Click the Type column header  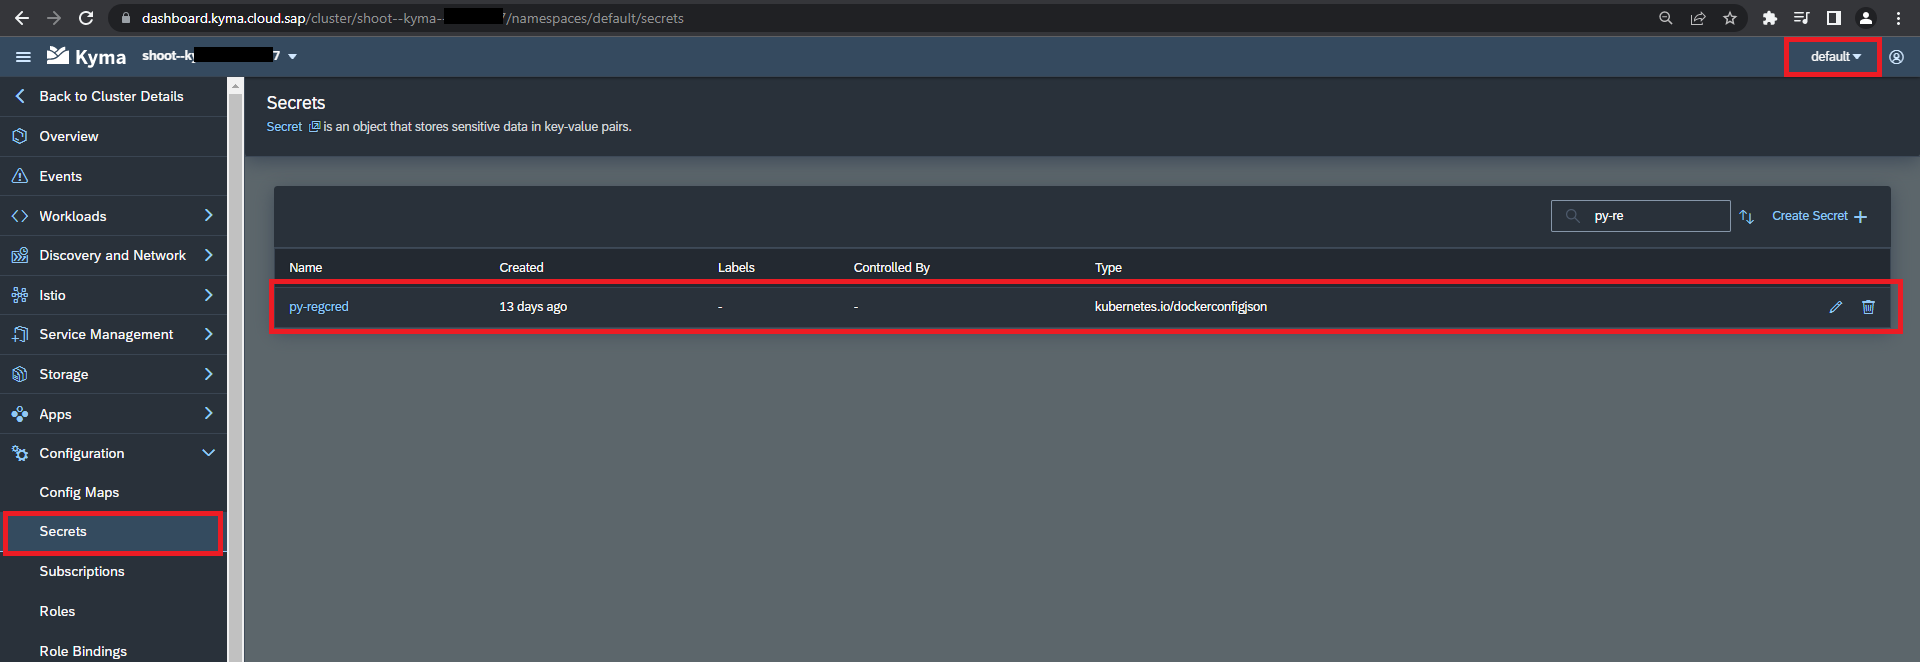1108,267
